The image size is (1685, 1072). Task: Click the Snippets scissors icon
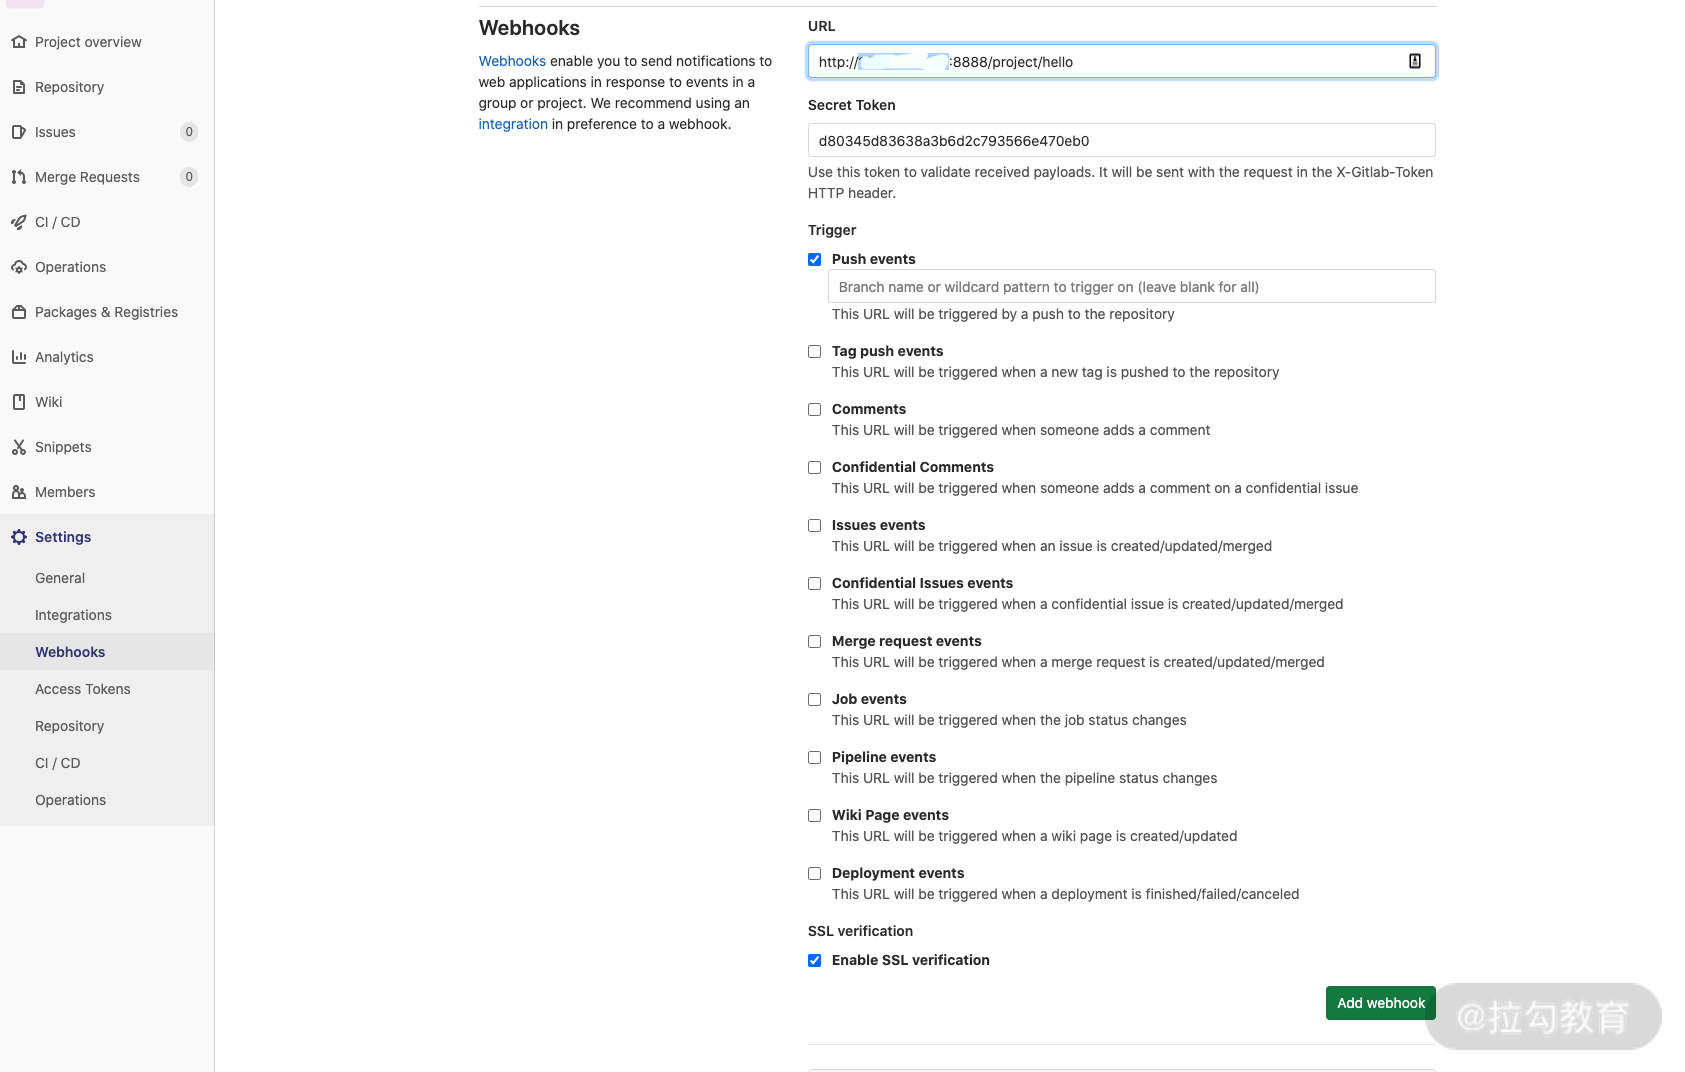click(19, 447)
